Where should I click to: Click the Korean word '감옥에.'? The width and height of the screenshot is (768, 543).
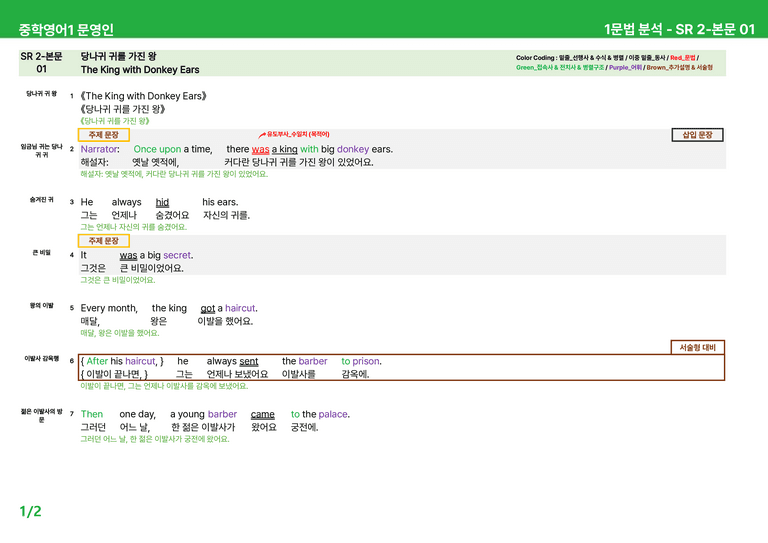356,374
